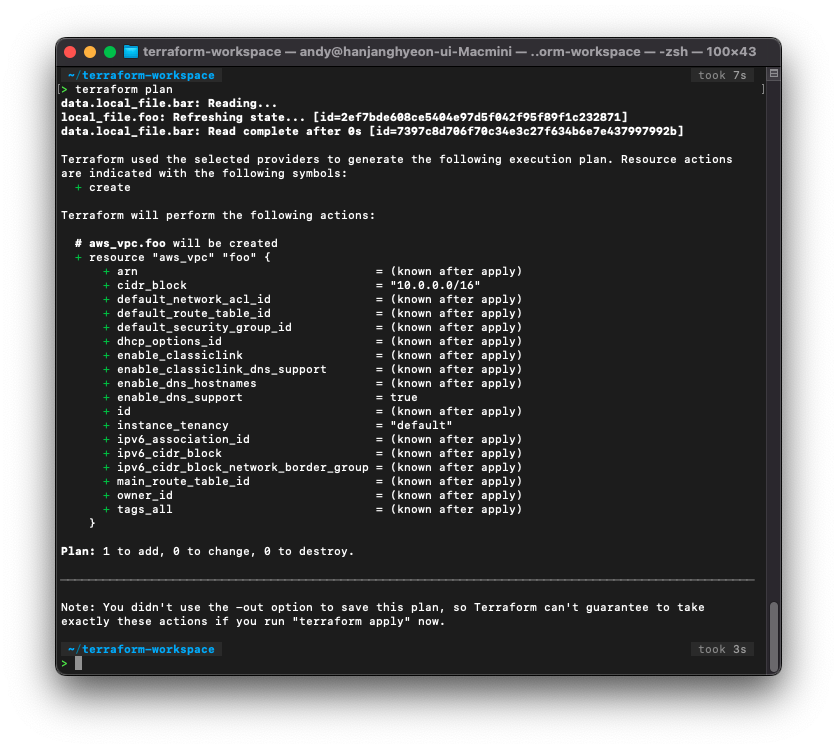Click the 'Note: You didn't use the -out' line
837x749 pixels.
(383, 608)
